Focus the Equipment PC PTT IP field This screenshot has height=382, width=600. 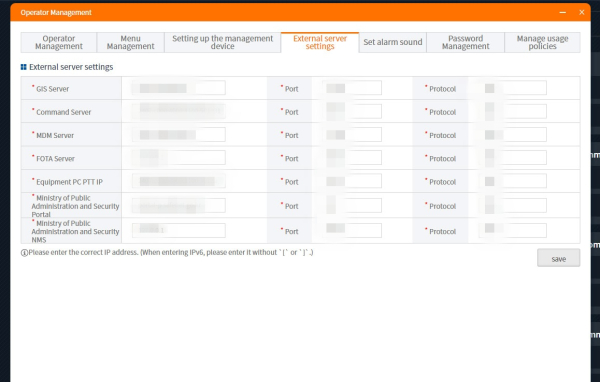coord(179,181)
